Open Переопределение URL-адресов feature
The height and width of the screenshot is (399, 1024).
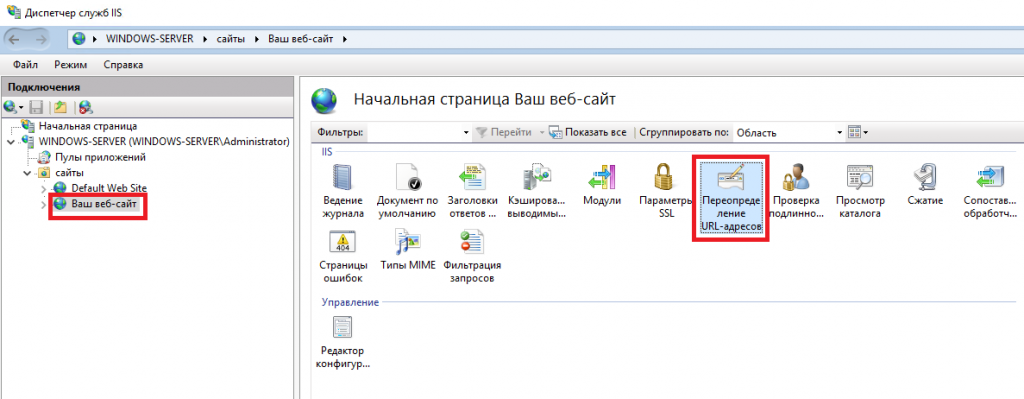point(730,198)
